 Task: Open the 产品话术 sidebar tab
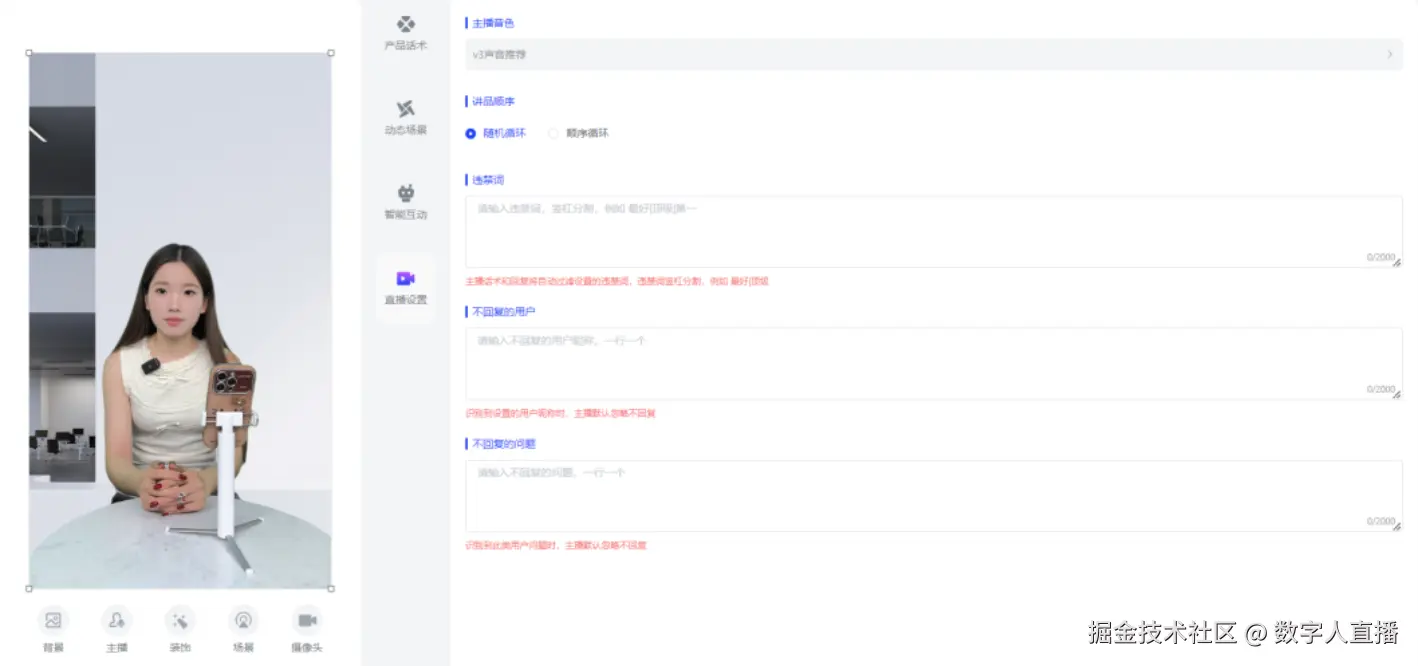pos(405,33)
